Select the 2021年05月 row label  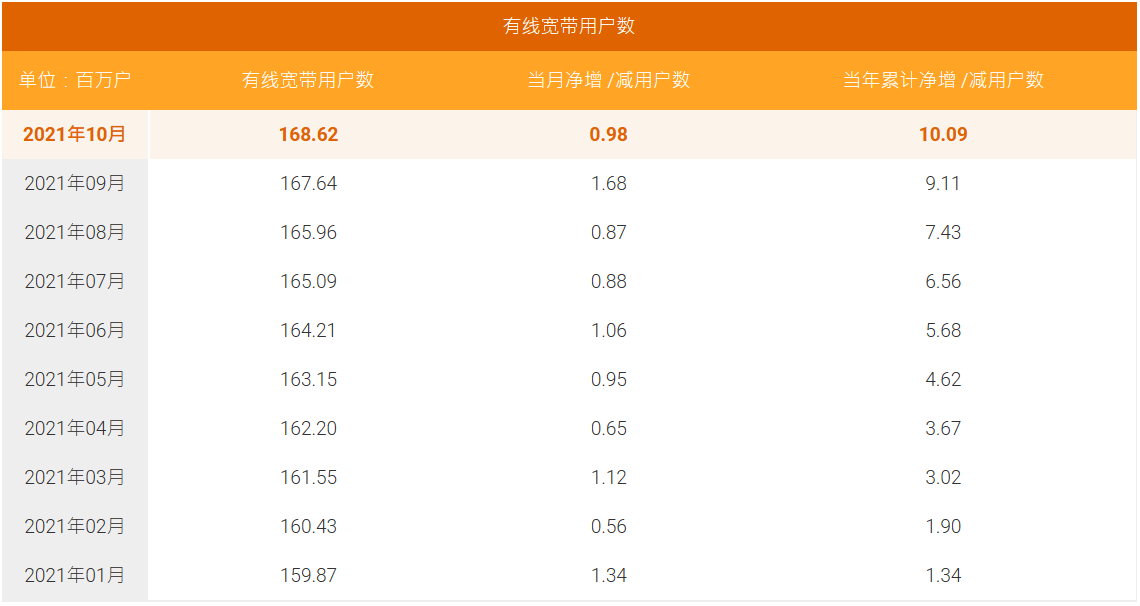click(75, 379)
